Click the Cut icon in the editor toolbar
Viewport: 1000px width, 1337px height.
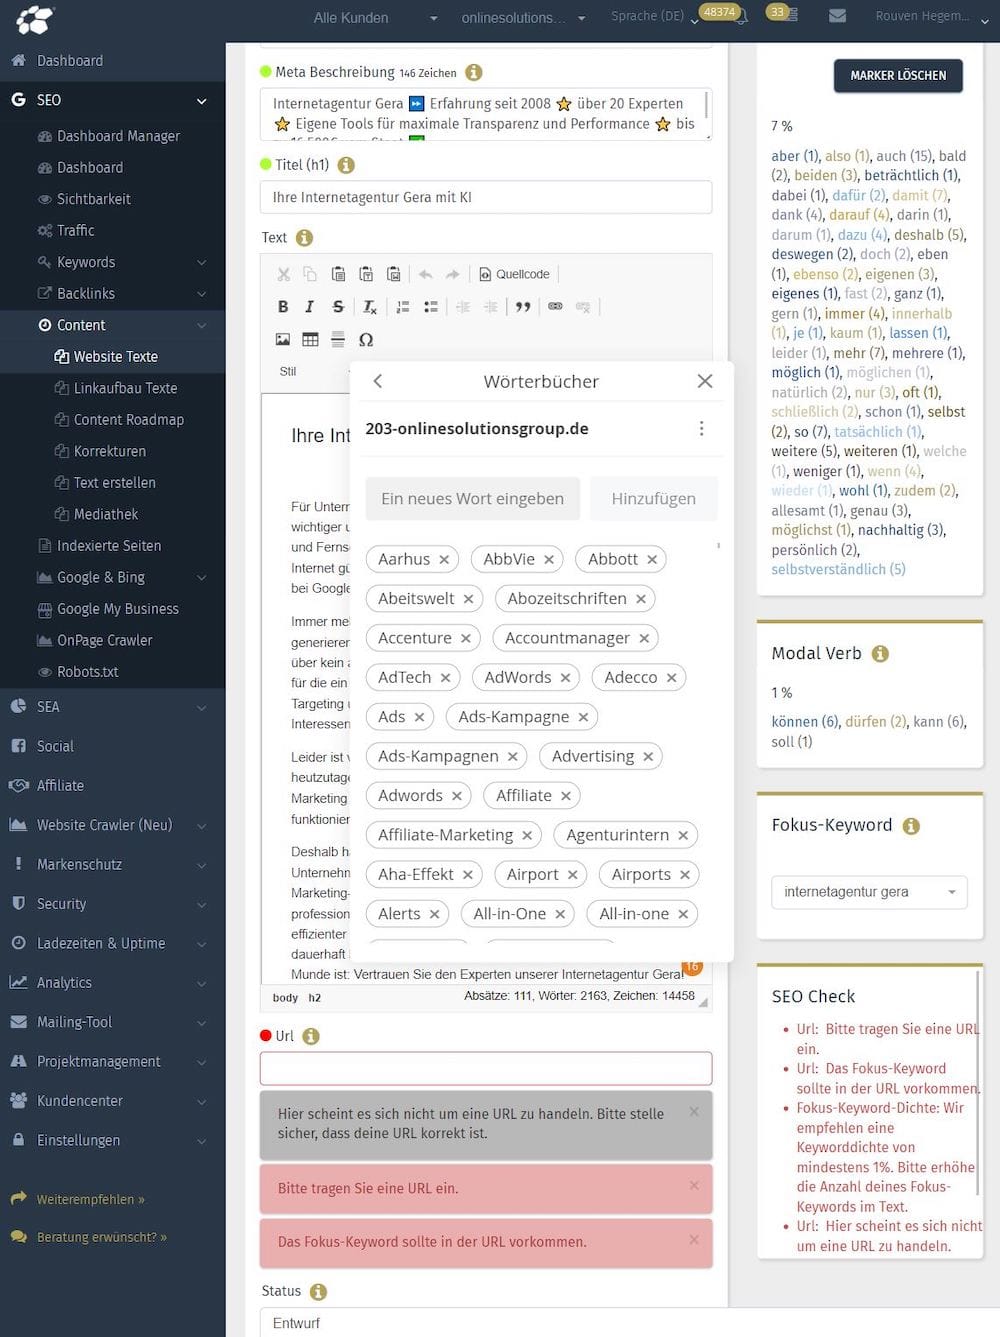(x=283, y=274)
